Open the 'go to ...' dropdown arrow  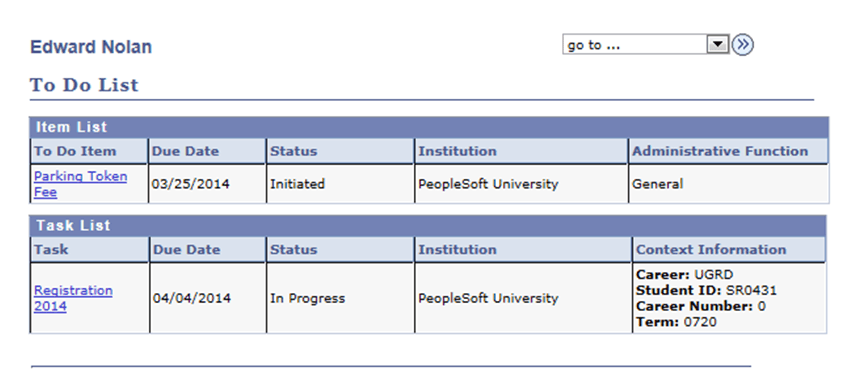717,45
